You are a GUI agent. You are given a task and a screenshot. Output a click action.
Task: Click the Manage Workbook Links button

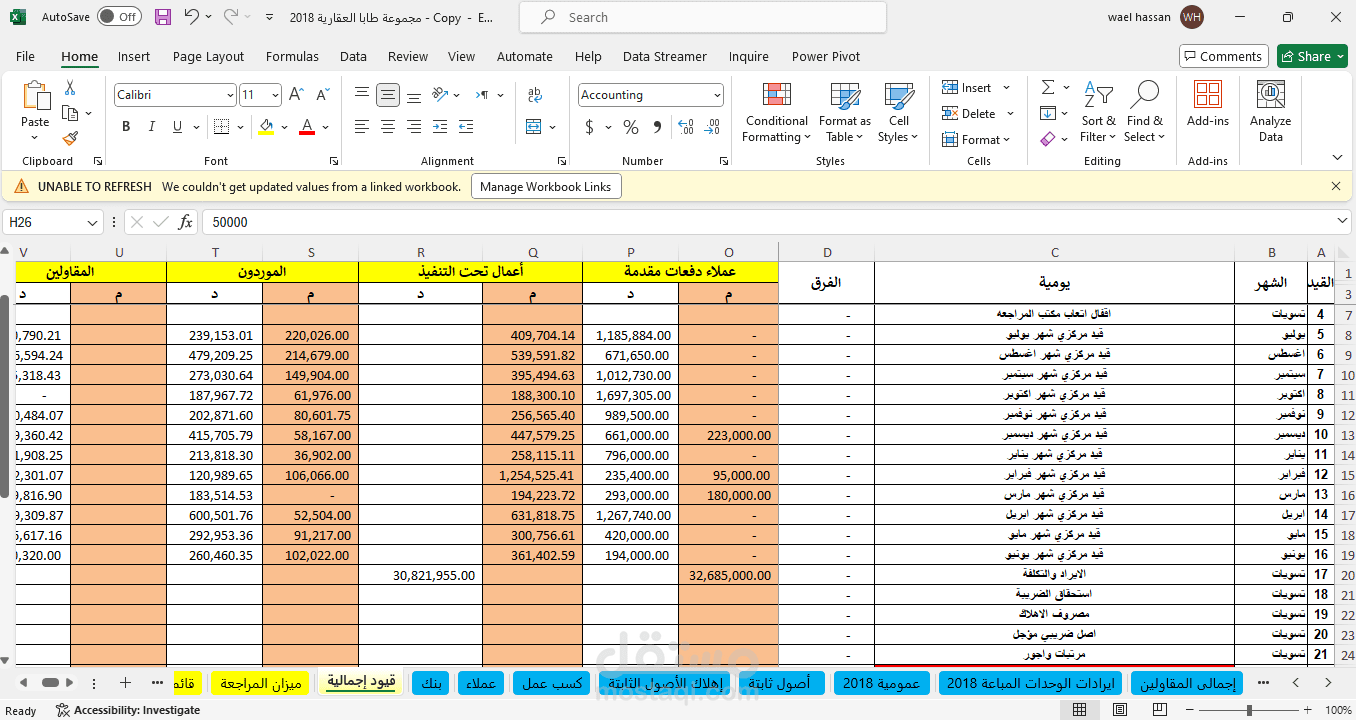(x=546, y=187)
